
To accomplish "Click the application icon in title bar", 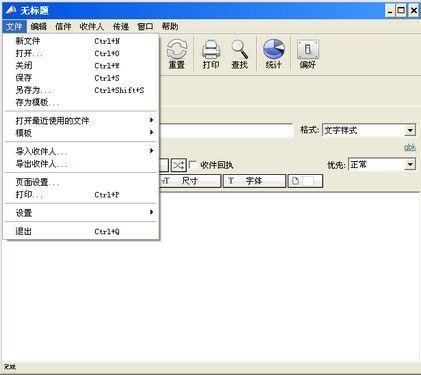I will tap(11, 10).
